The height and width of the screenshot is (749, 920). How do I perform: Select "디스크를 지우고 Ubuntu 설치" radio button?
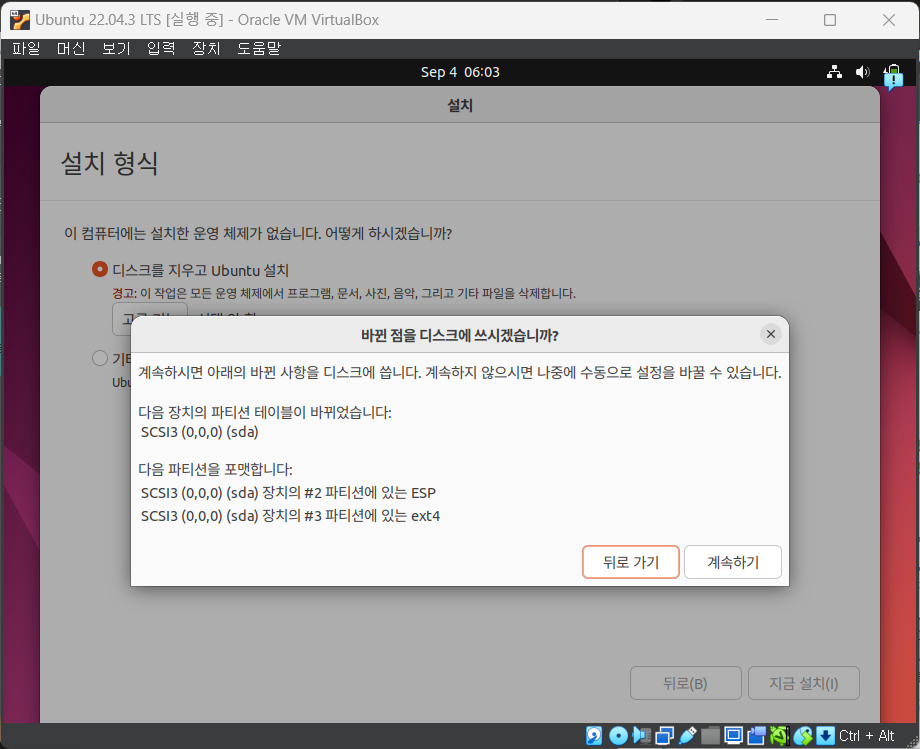tap(100, 269)
